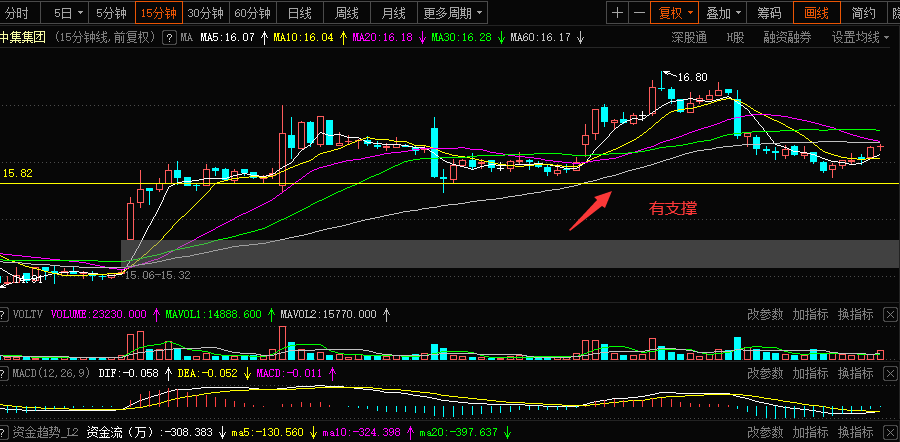Click the 16.80 high price marker
Image resolution: width=900 pixels, height=442 pixels.
click(x=692, y=77)
